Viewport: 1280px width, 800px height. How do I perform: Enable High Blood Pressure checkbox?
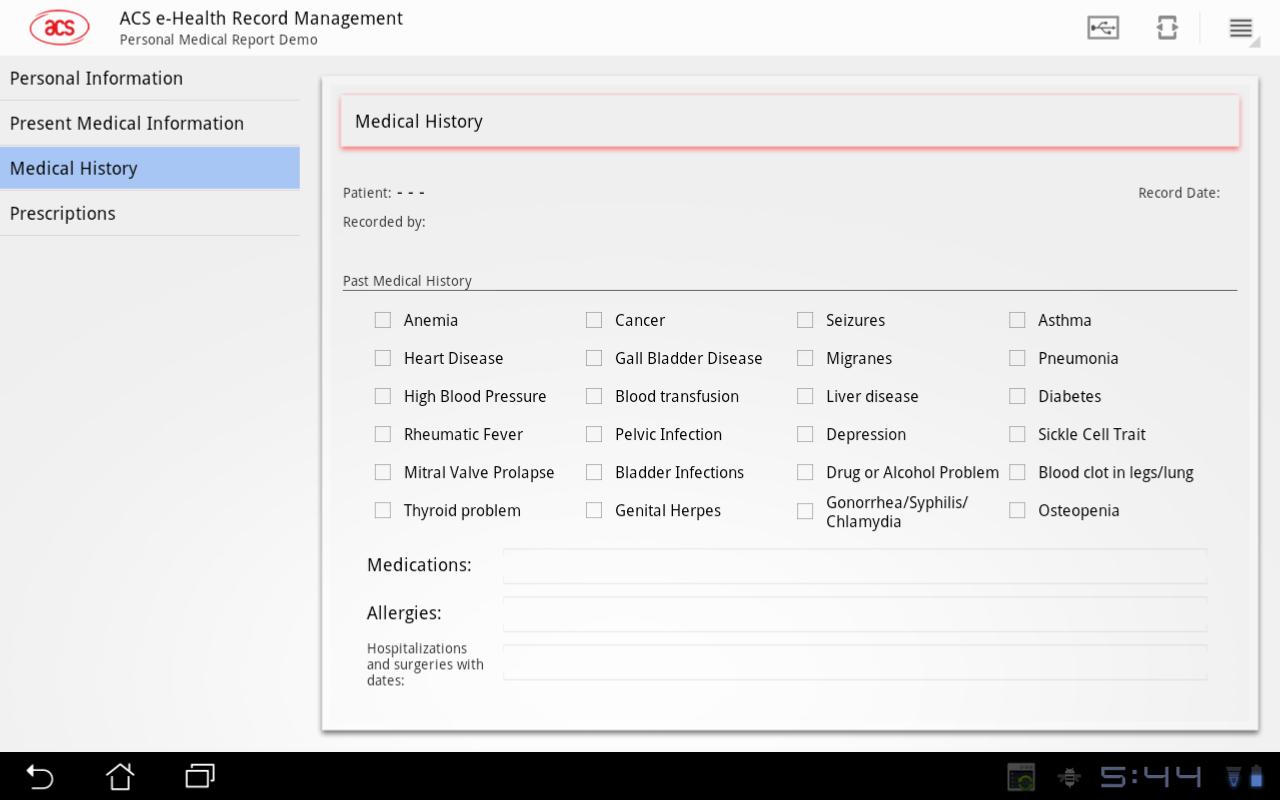click(383, 396)
